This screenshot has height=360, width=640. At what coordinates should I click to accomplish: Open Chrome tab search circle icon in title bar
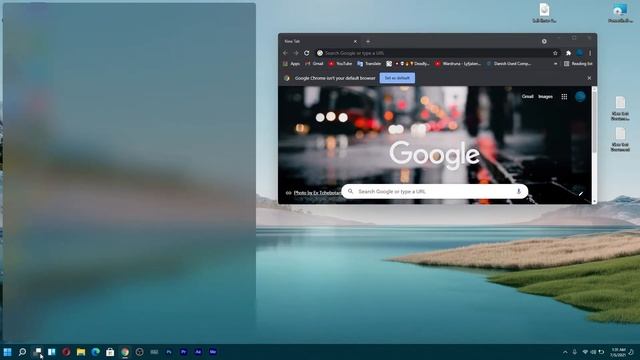(x=544, y=41)
